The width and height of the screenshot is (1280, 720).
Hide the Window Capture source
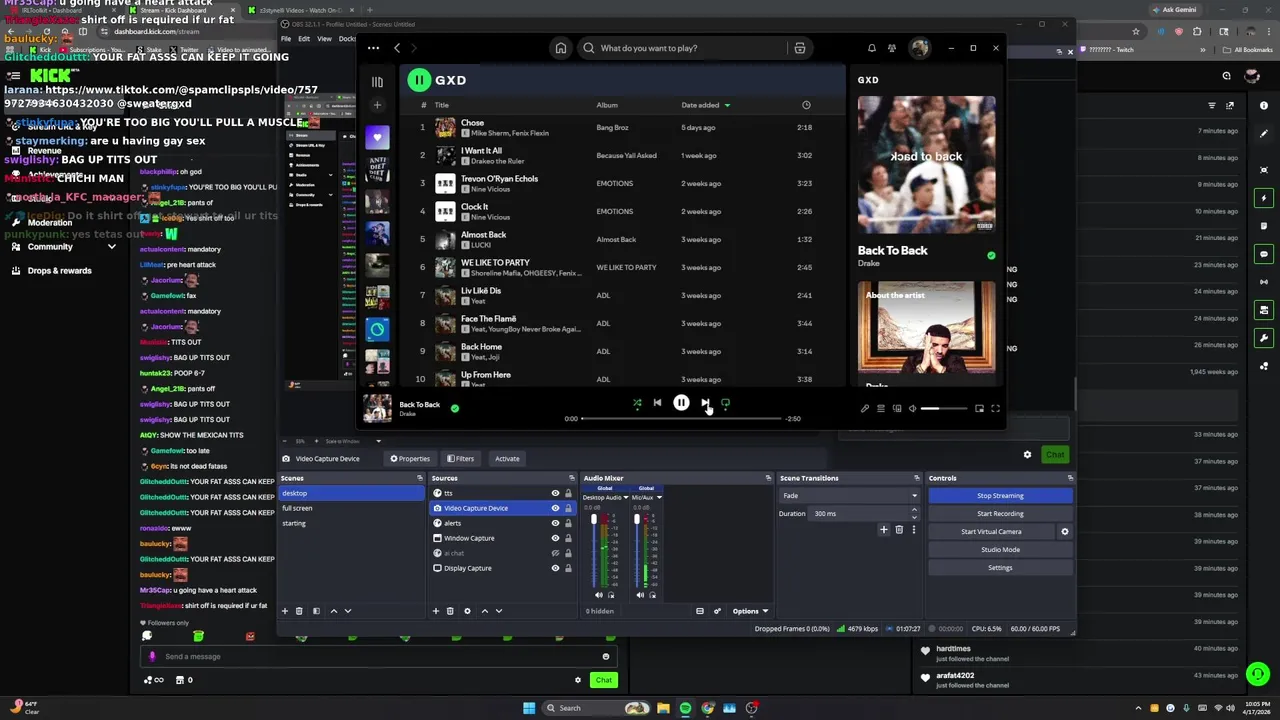coord(555,538)
